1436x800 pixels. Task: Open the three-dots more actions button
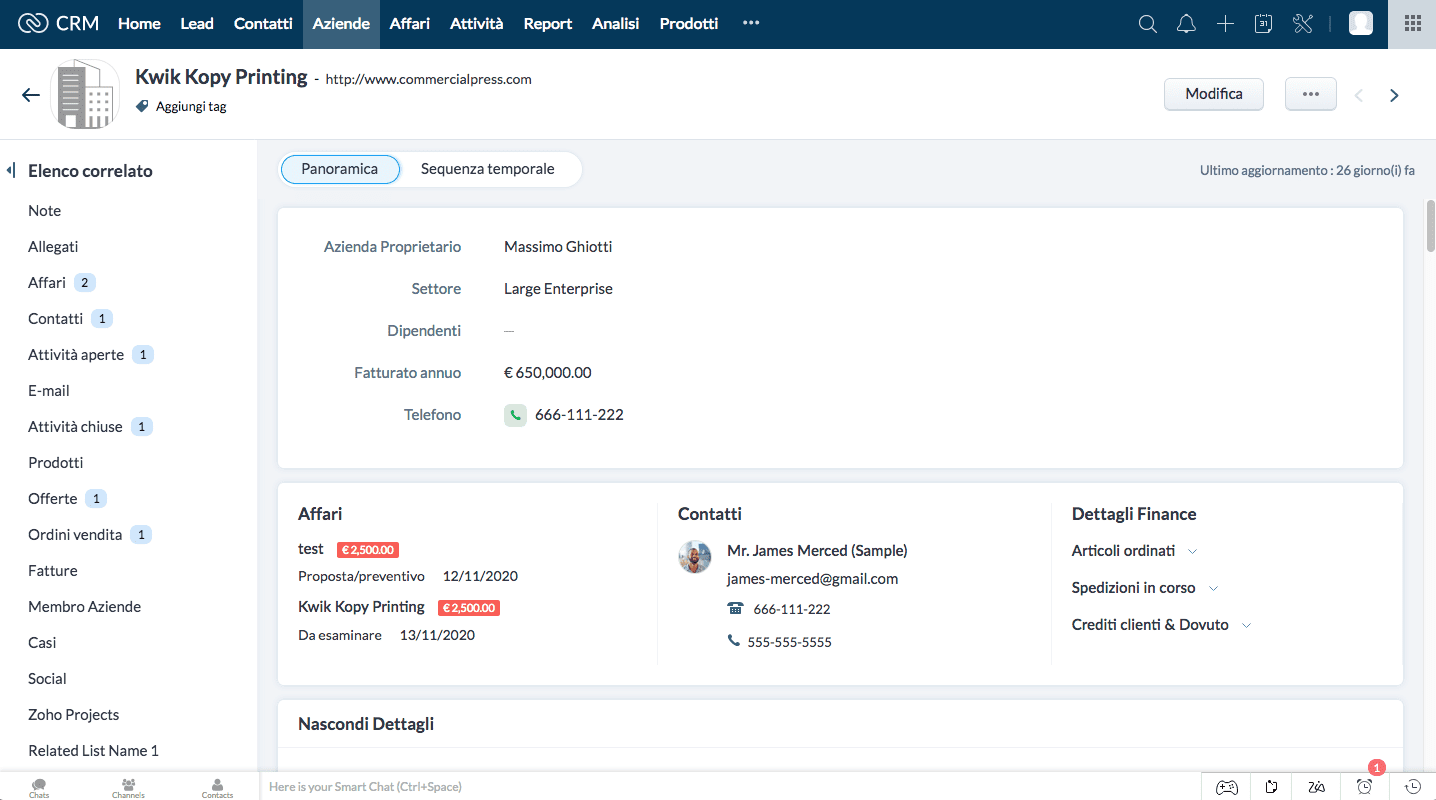[1311, 94]
